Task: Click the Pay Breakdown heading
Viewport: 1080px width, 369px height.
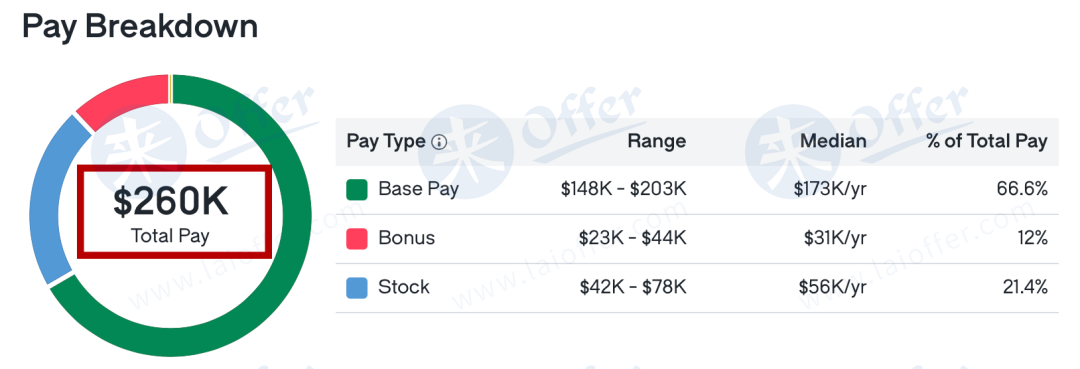Action: click(140, 27)
